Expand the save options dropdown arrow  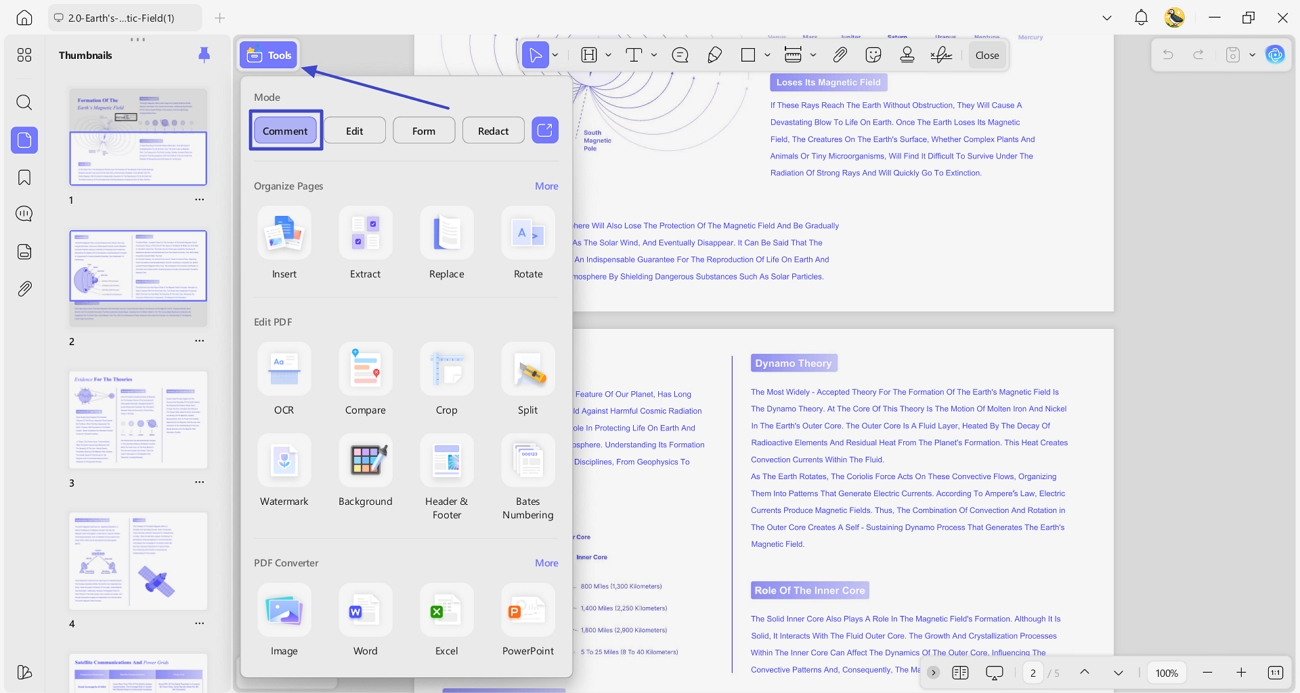tap(1252, 56)
